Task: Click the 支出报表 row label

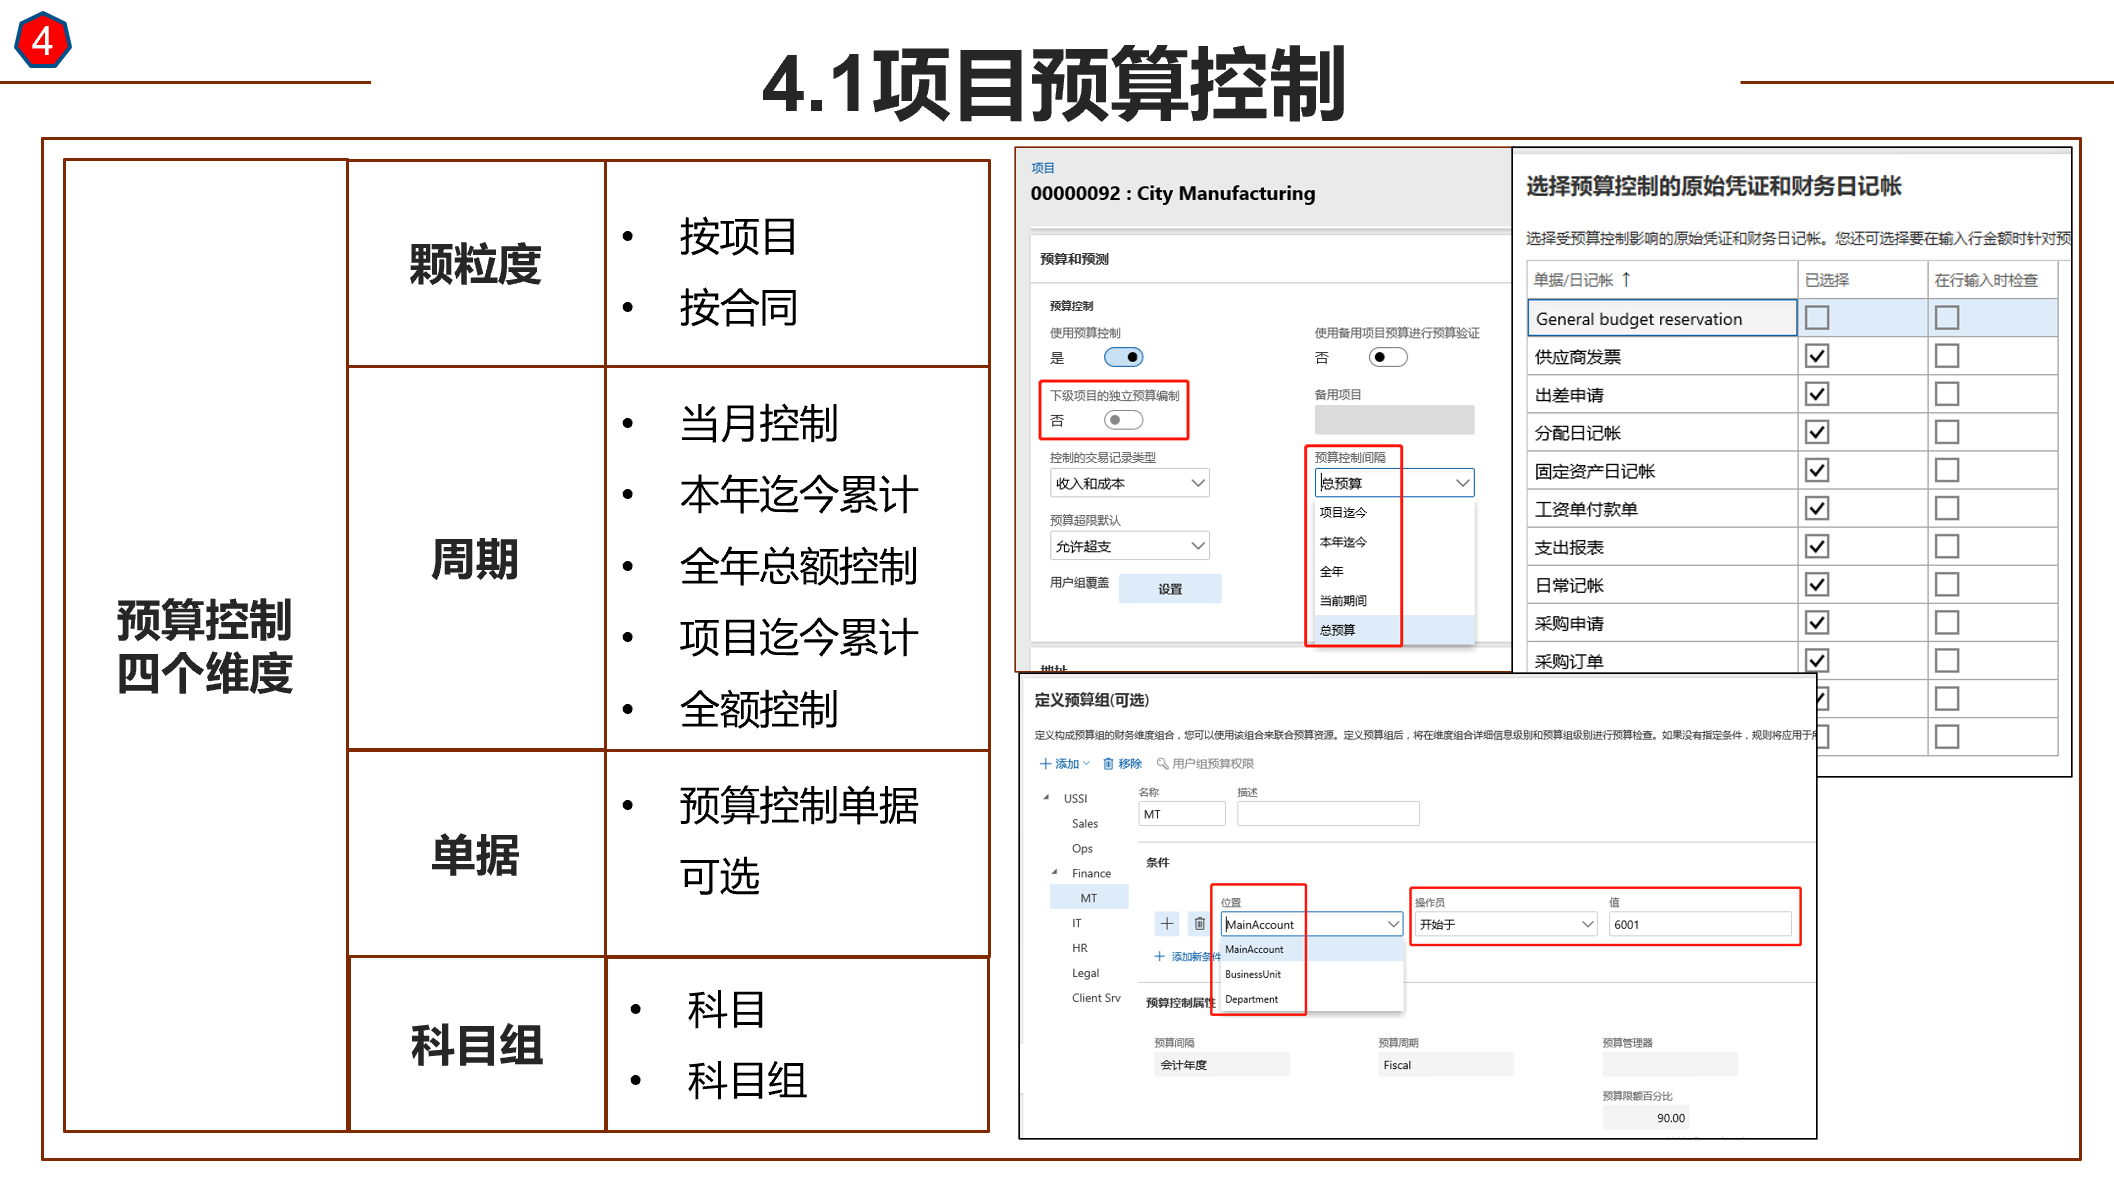Action: 1569,547
